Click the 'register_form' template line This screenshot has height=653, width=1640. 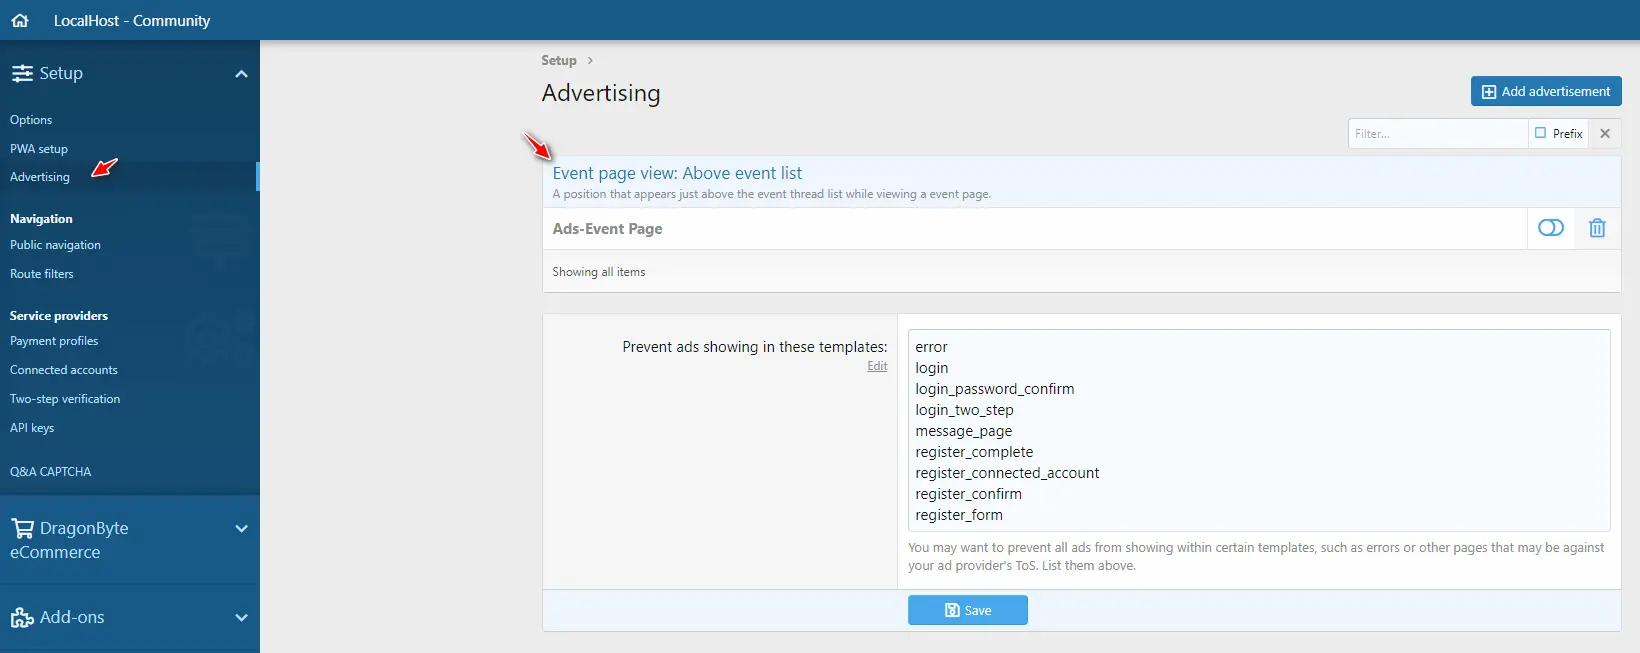coord(958,515)
